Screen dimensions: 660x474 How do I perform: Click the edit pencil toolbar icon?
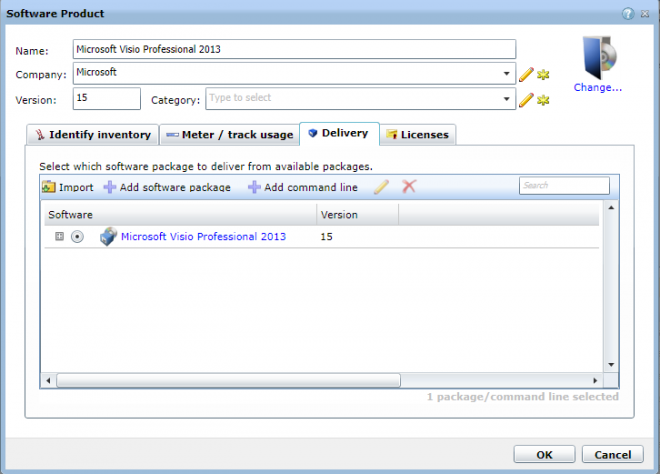click(381, 186)
